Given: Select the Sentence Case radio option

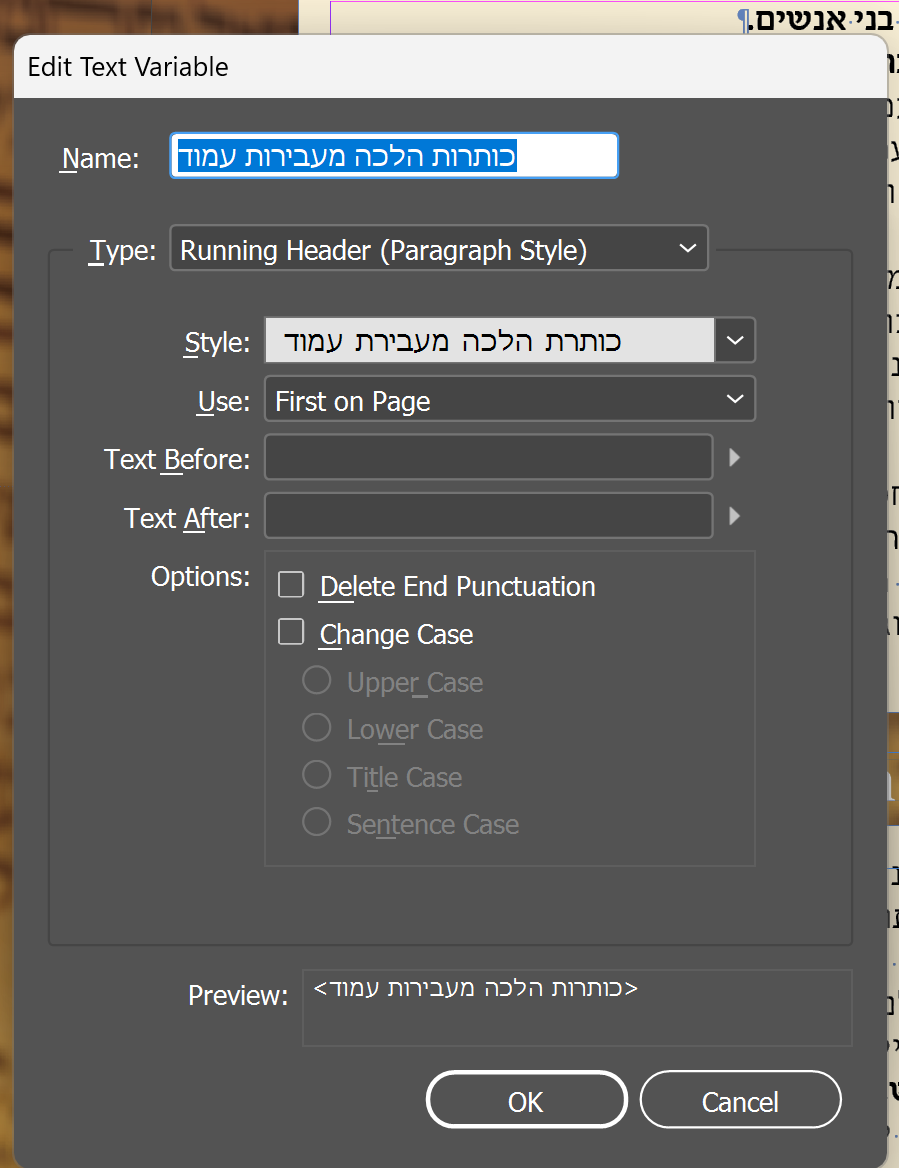Looking at the screenshot, I should [317, 823].
